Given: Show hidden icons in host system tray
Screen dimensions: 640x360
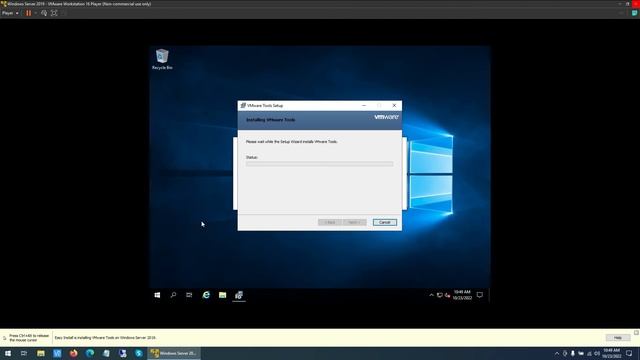Looking at the screenshot, I should [x=557, y=353].
